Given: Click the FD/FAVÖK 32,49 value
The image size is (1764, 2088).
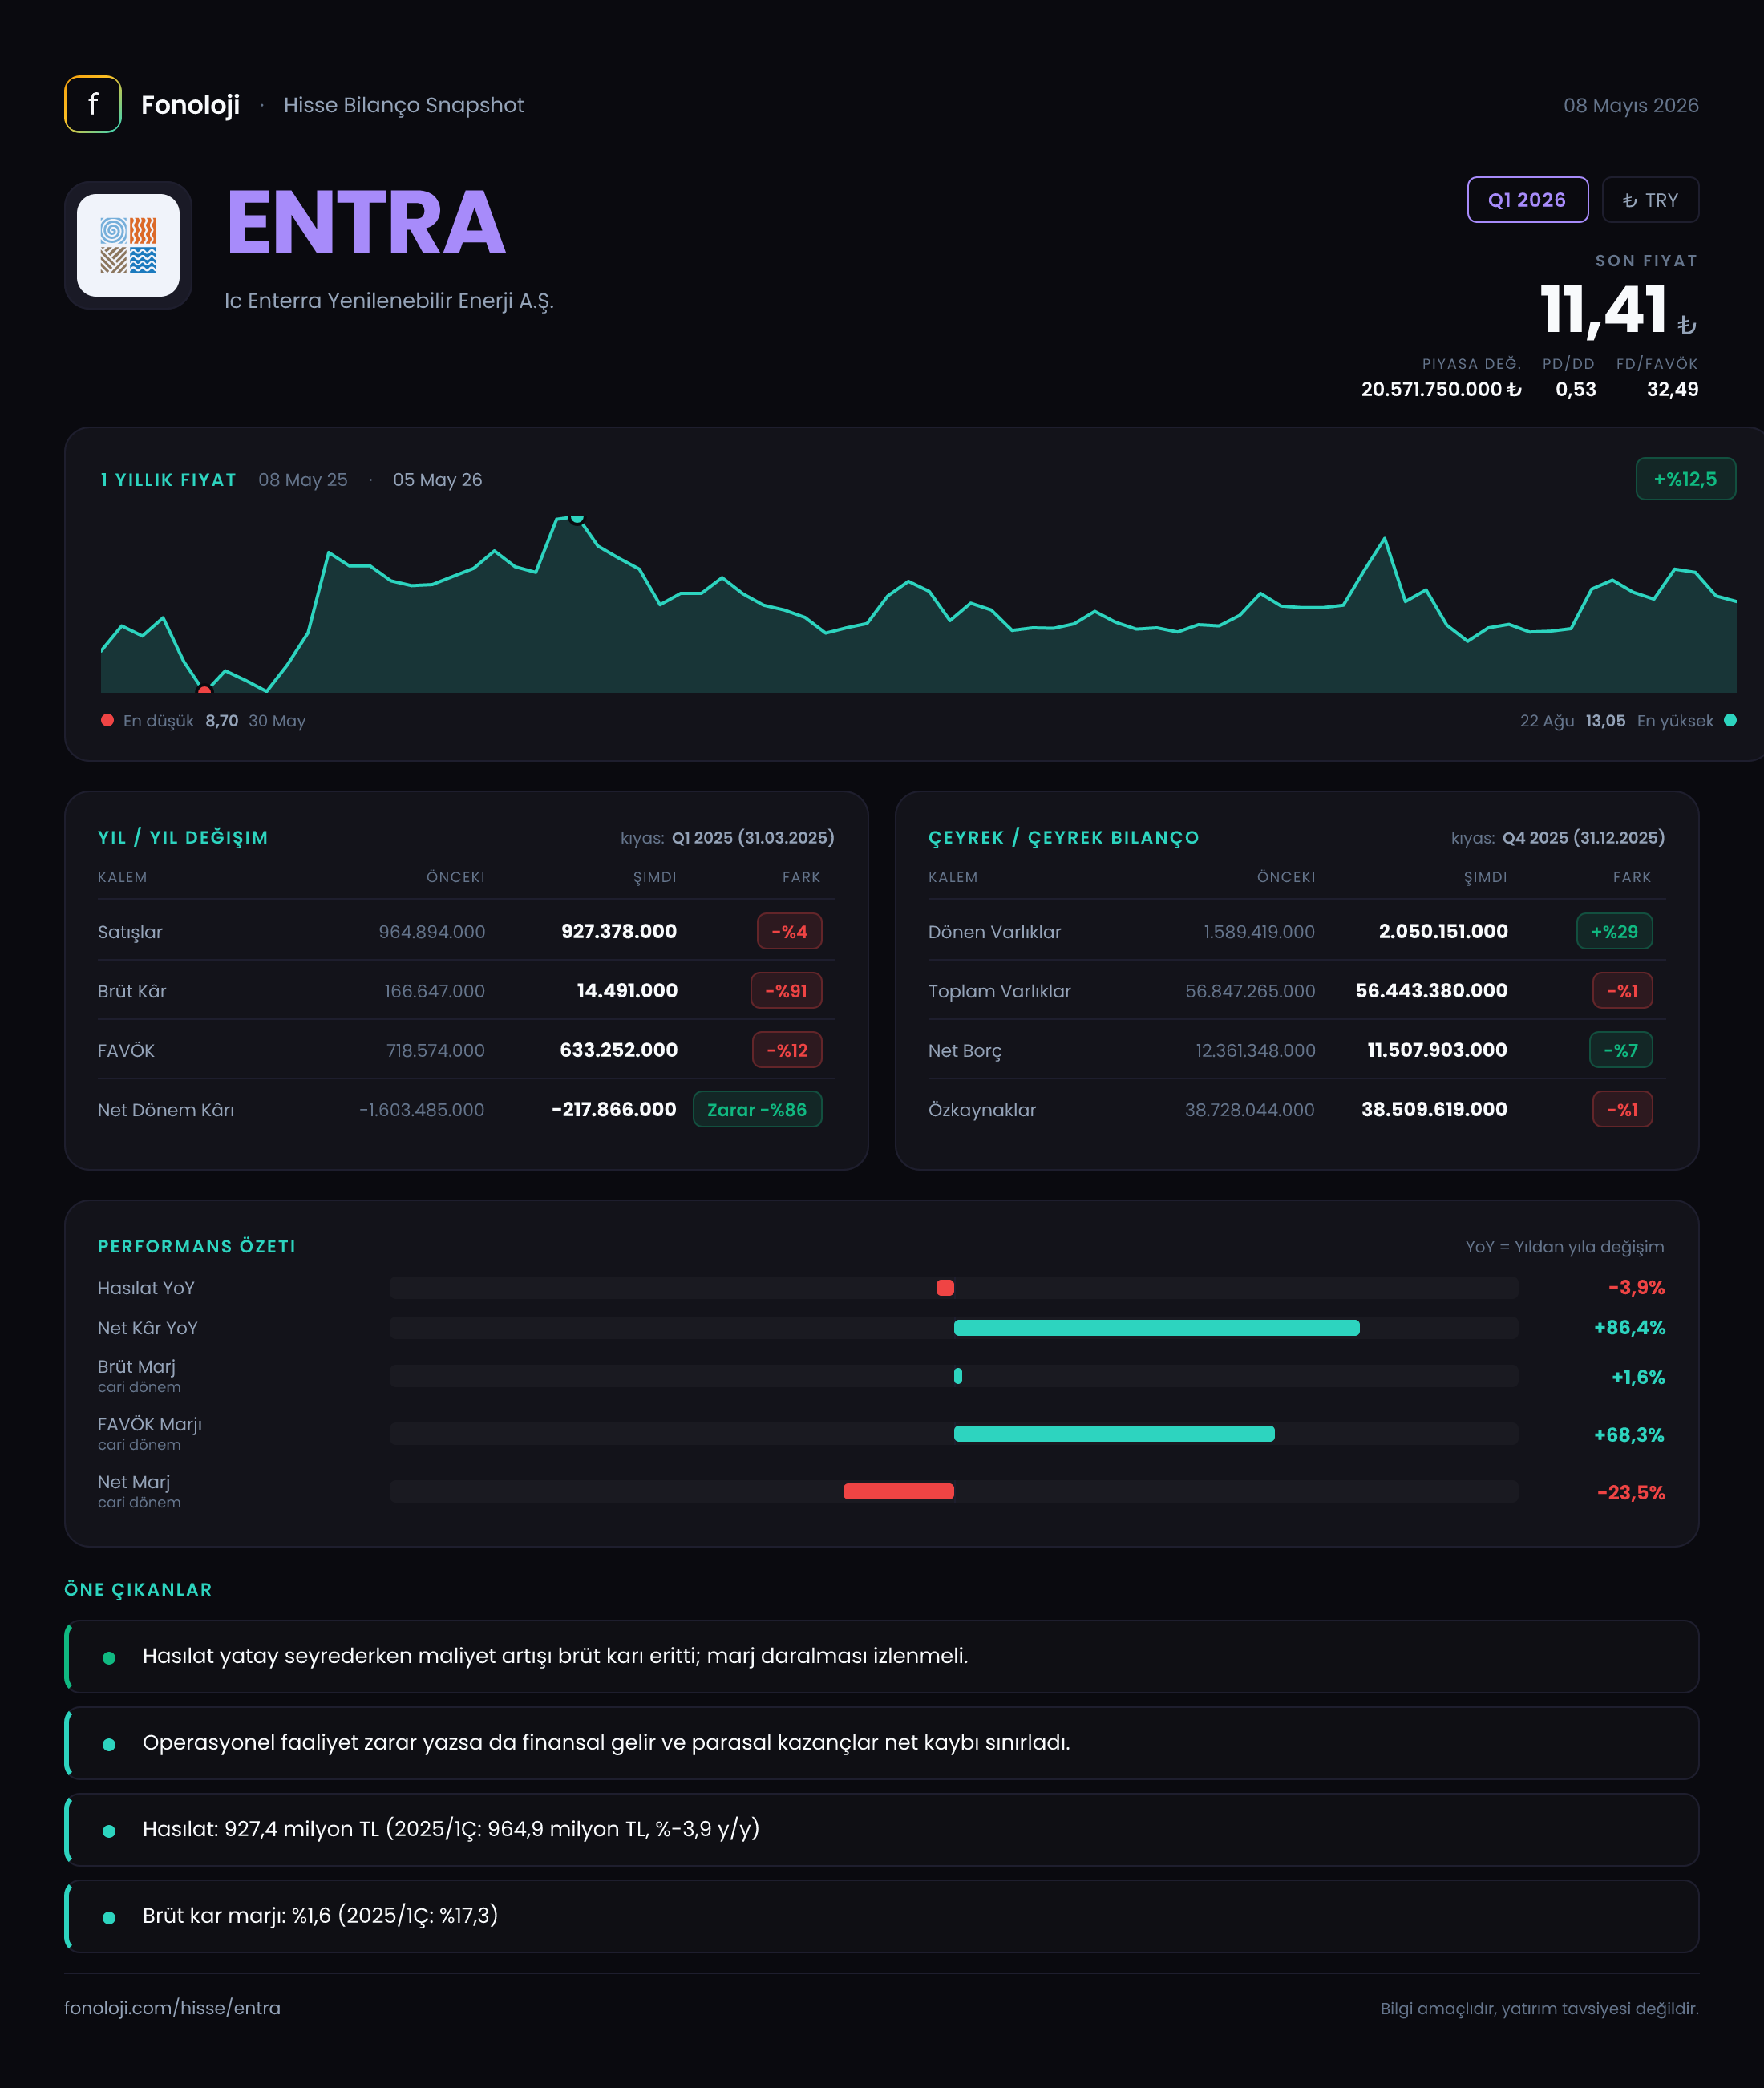Looking at the screenshot, I should pos(1672,389).
